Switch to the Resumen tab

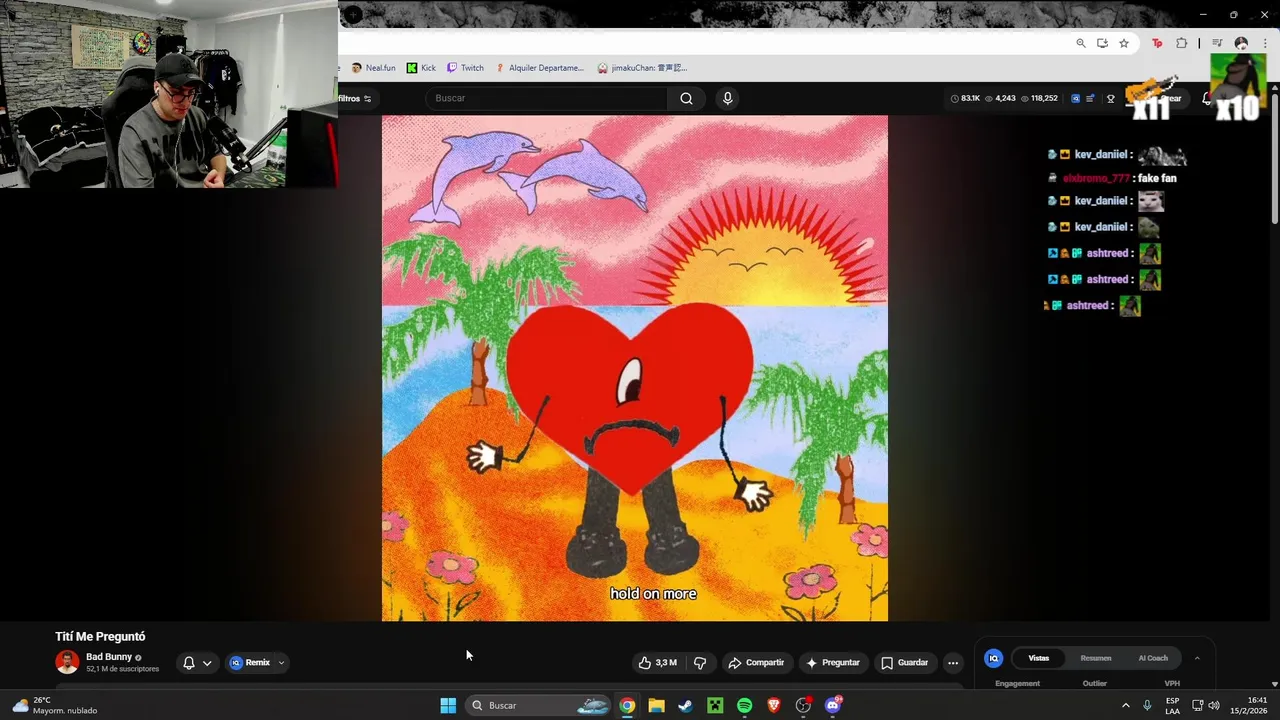coord(1096,658)
